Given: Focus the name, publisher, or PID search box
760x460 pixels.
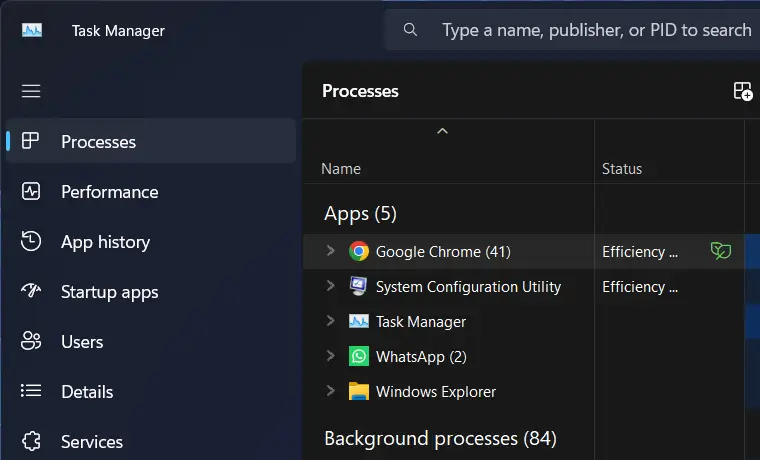Looking at the screenshot, I should pyautogui.click(x=573, y=30).
